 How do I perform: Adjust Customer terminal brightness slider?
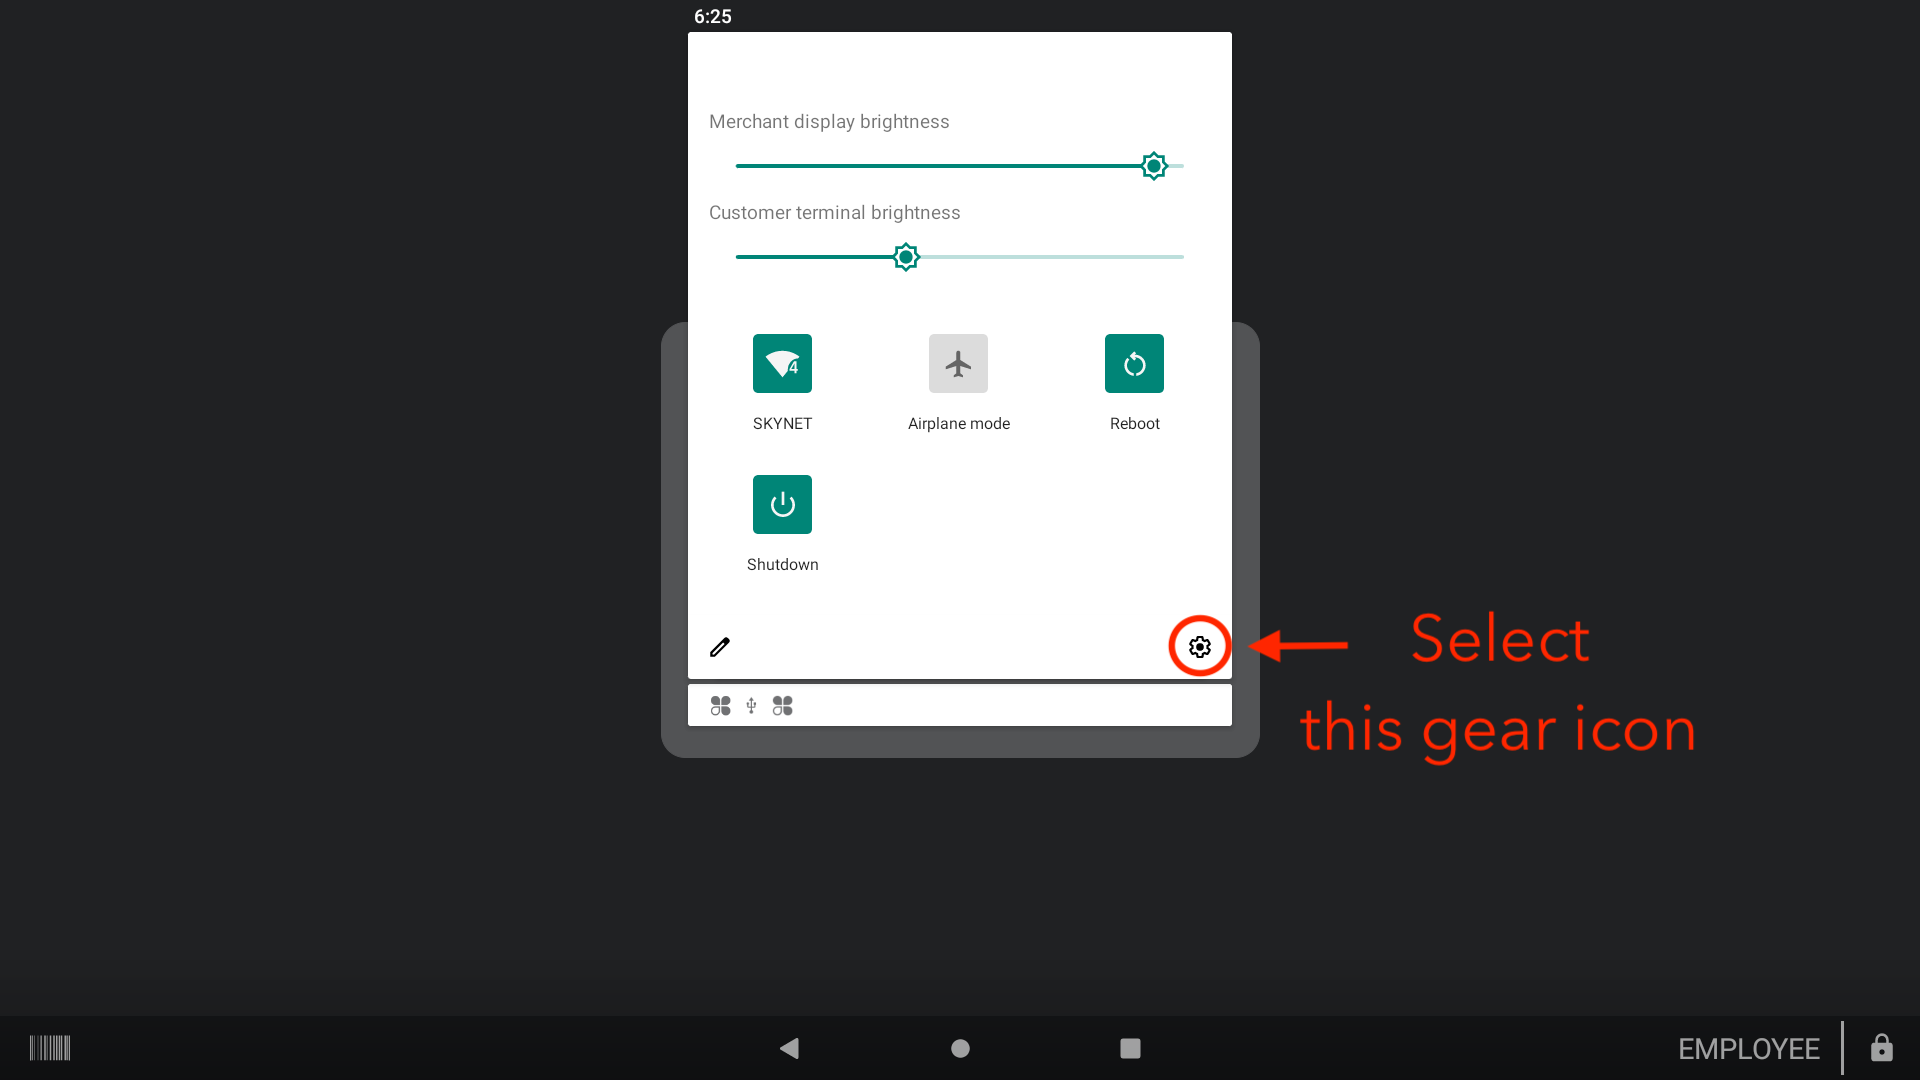[x=960, y=257]
